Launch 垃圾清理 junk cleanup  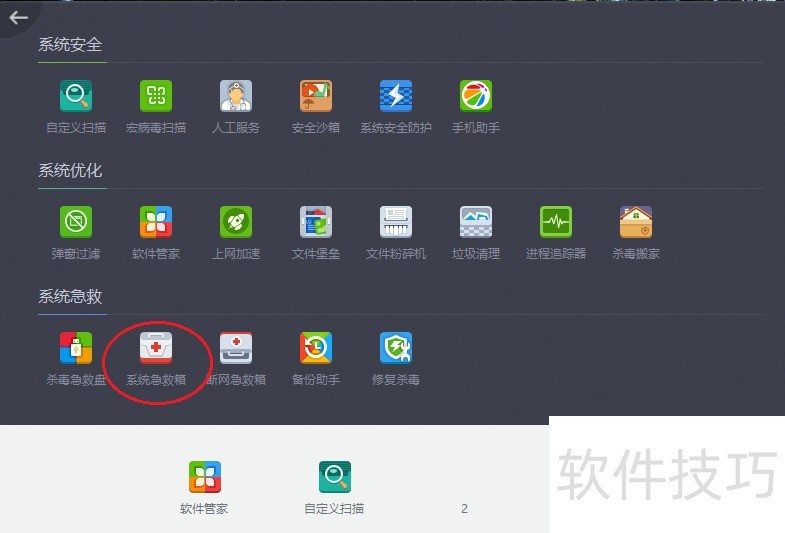click(x=476, y=222)
